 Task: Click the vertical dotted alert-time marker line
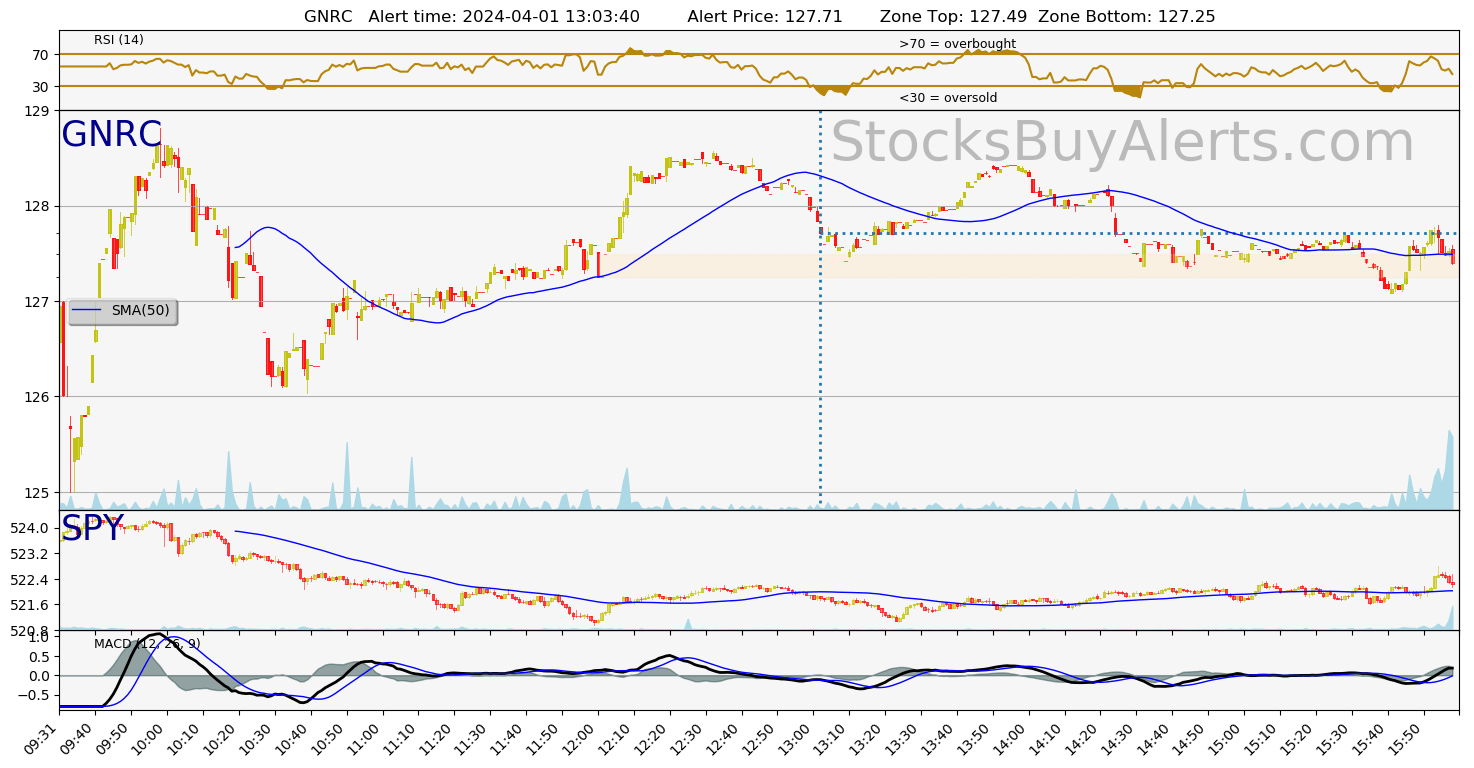pyautogui.click(x=820, y=310)
